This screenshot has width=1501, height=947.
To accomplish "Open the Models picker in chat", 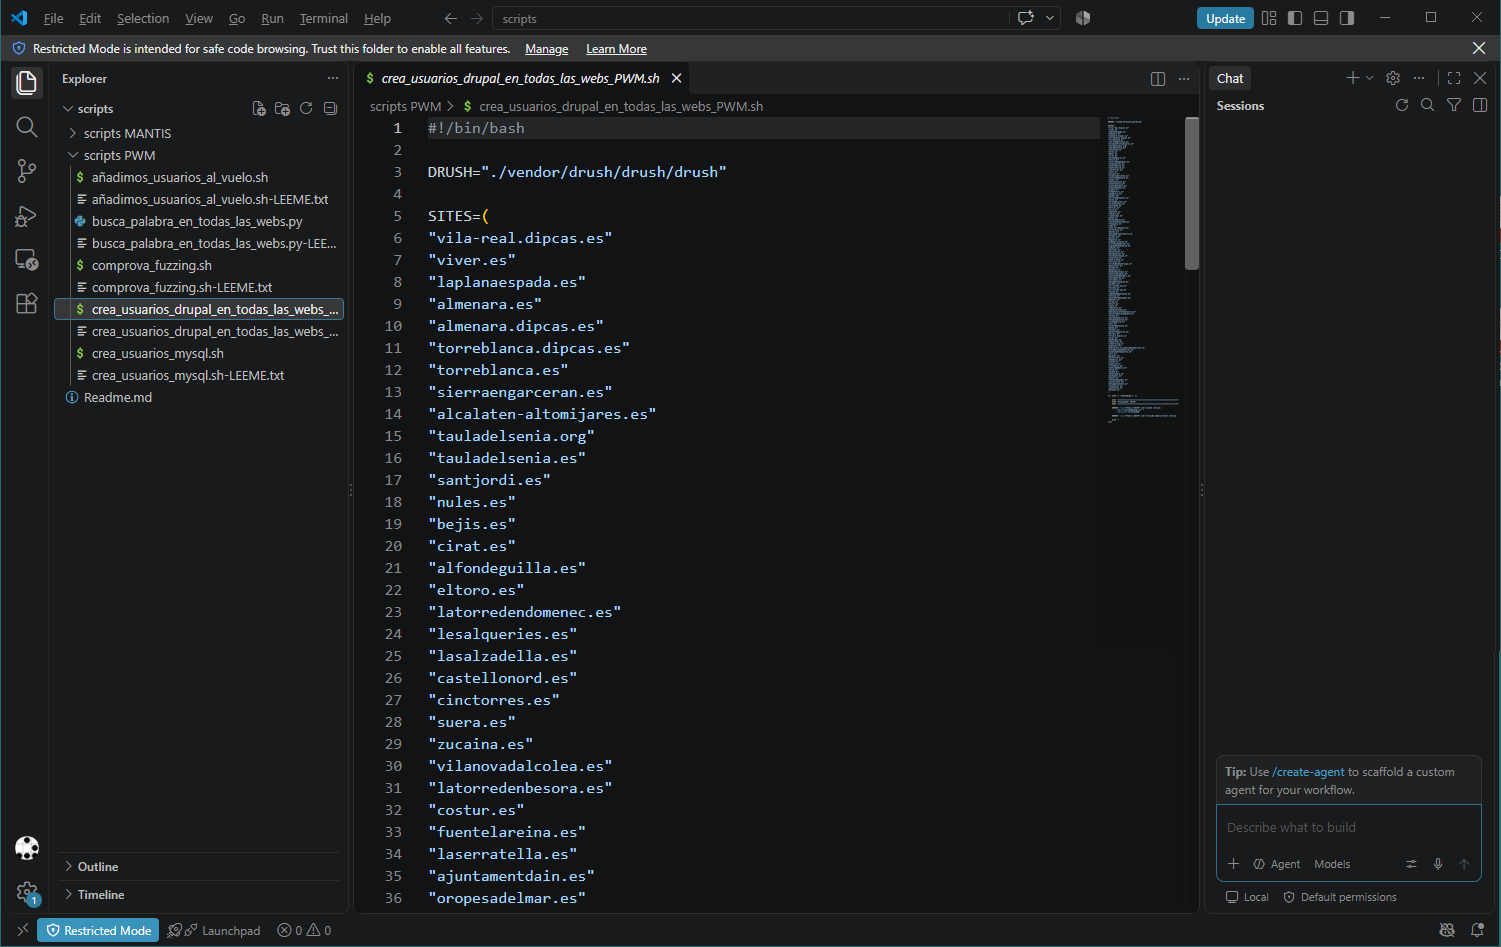I will tap(1332, 864).
